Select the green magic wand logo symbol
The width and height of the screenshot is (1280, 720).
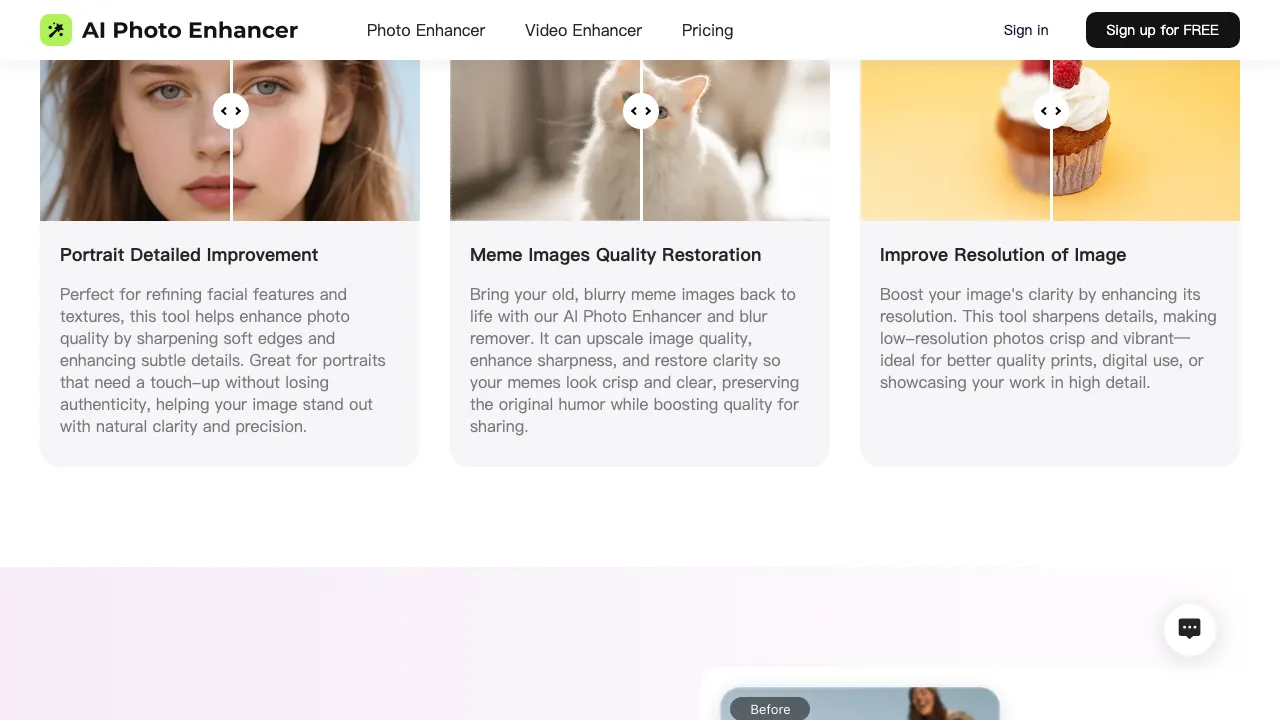coord(56,30)
